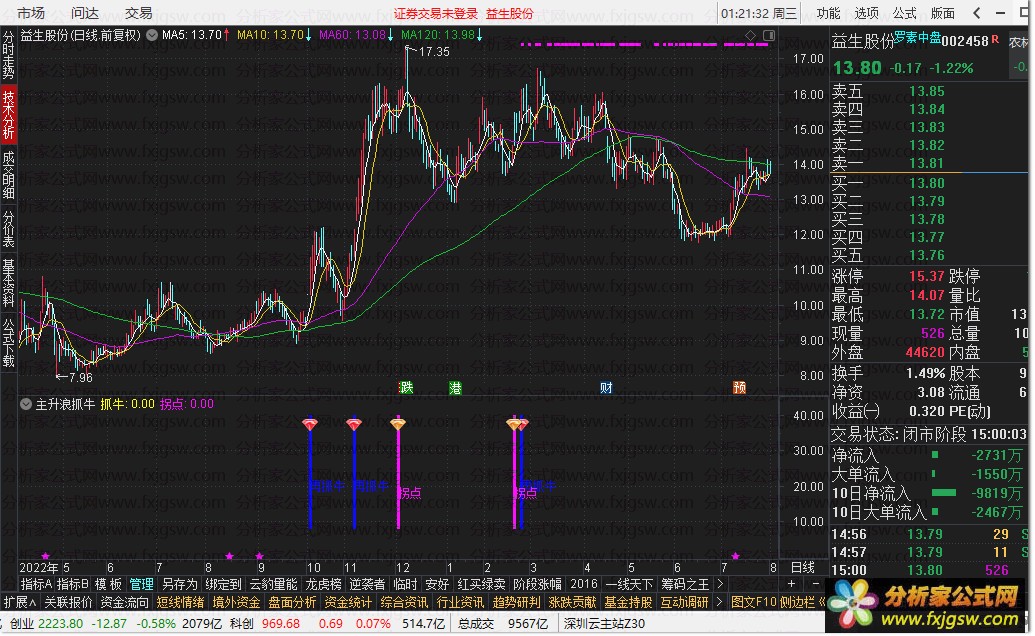Open the 公式 menu
1035x636 pixels.
click(x=905, y=13)
